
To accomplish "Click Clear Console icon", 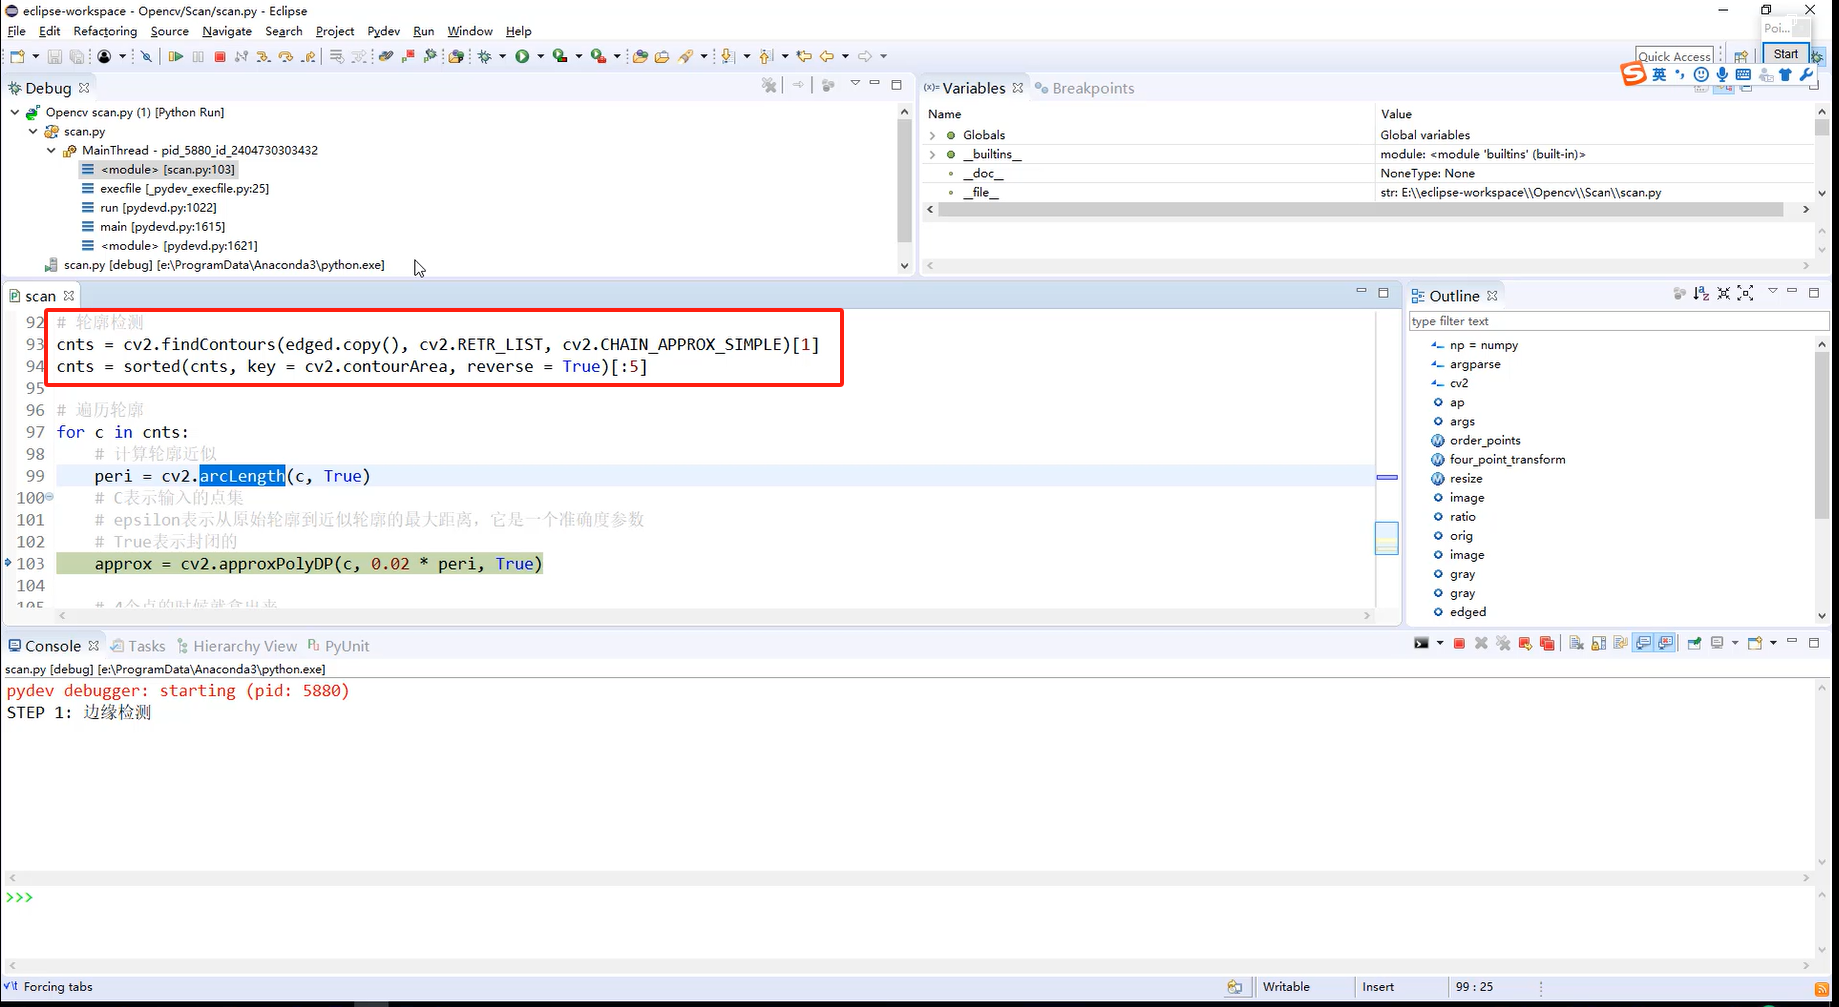I will pos(1576,643).
